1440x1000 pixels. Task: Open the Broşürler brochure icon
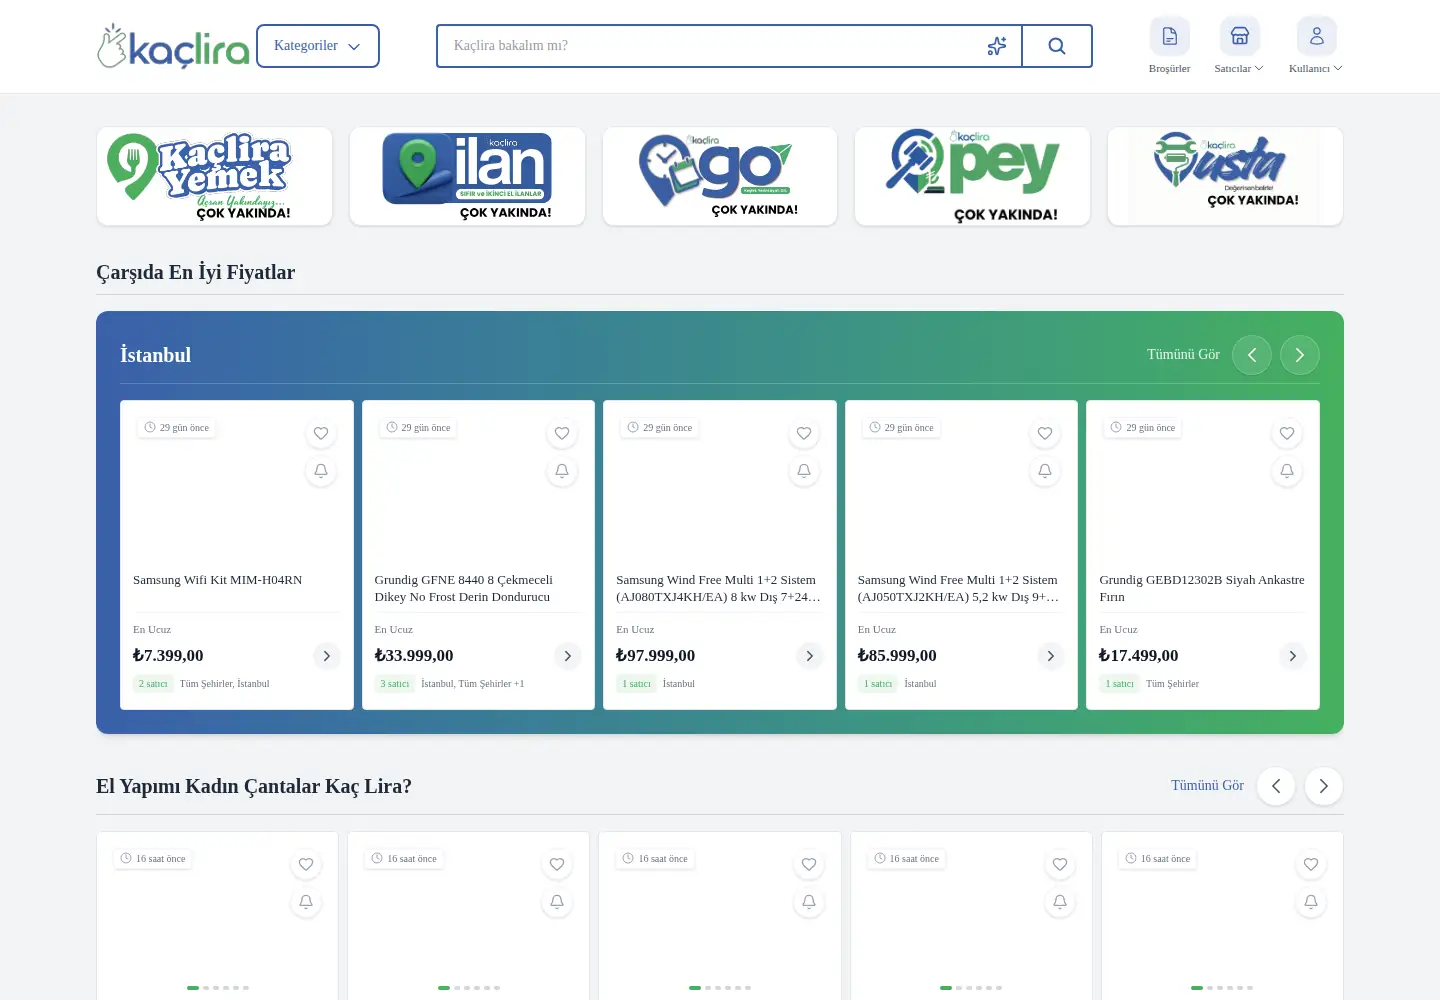tap(1169, 36)
